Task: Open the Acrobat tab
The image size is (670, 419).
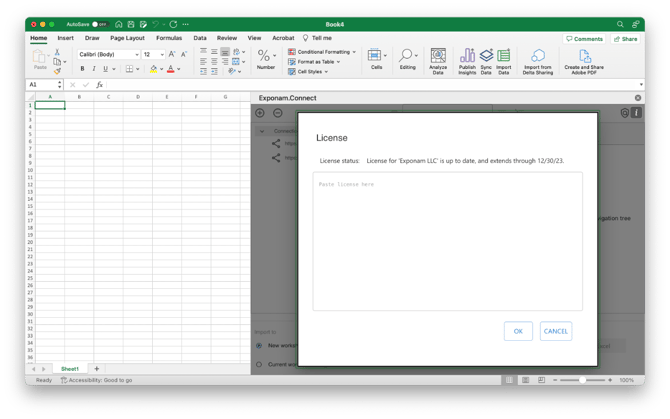Action: [283, 38]
